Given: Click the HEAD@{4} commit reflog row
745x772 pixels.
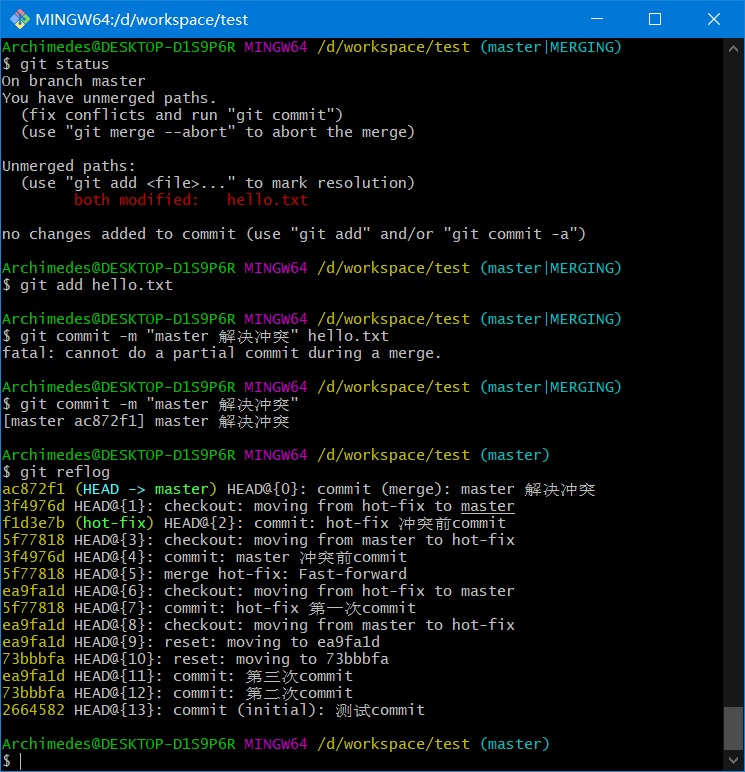Looking at the screenshot, I should 205,557.
